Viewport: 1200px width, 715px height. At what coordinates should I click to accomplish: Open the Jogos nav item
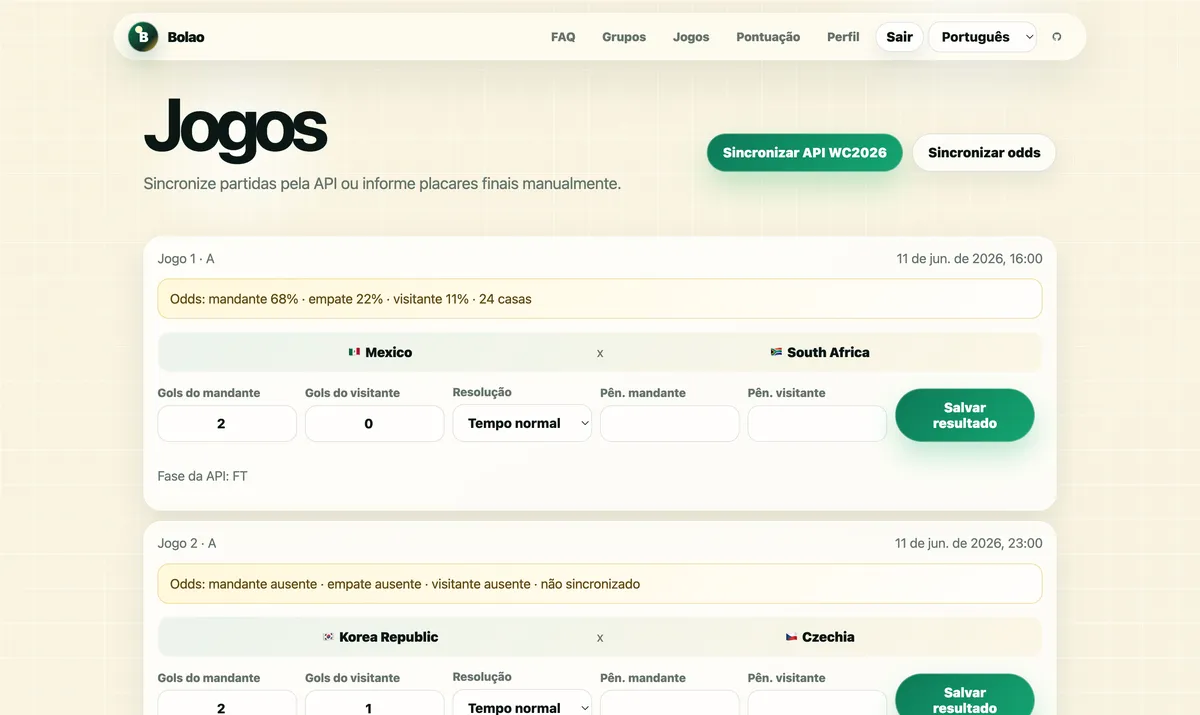pyautogui.click(x=691, y=37)
